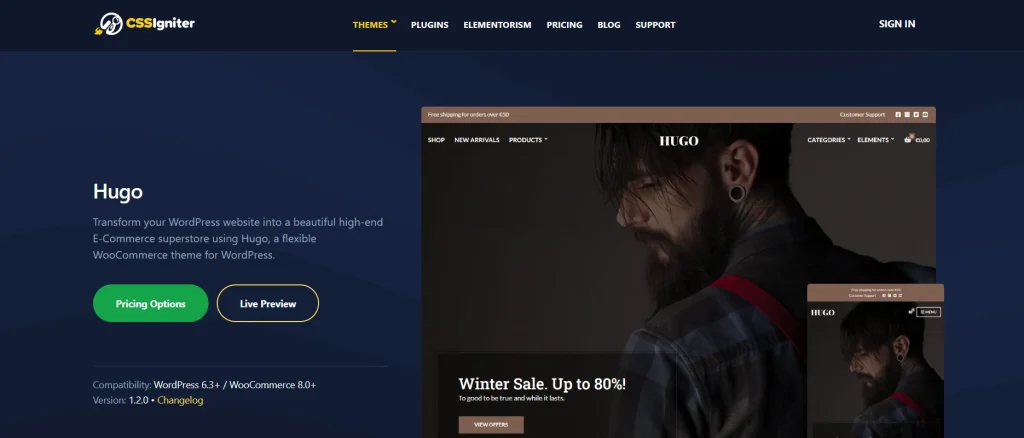Click the HUGO logo in mobile preview
This screenshot has width=1024, height=438.
pos(823,313)
